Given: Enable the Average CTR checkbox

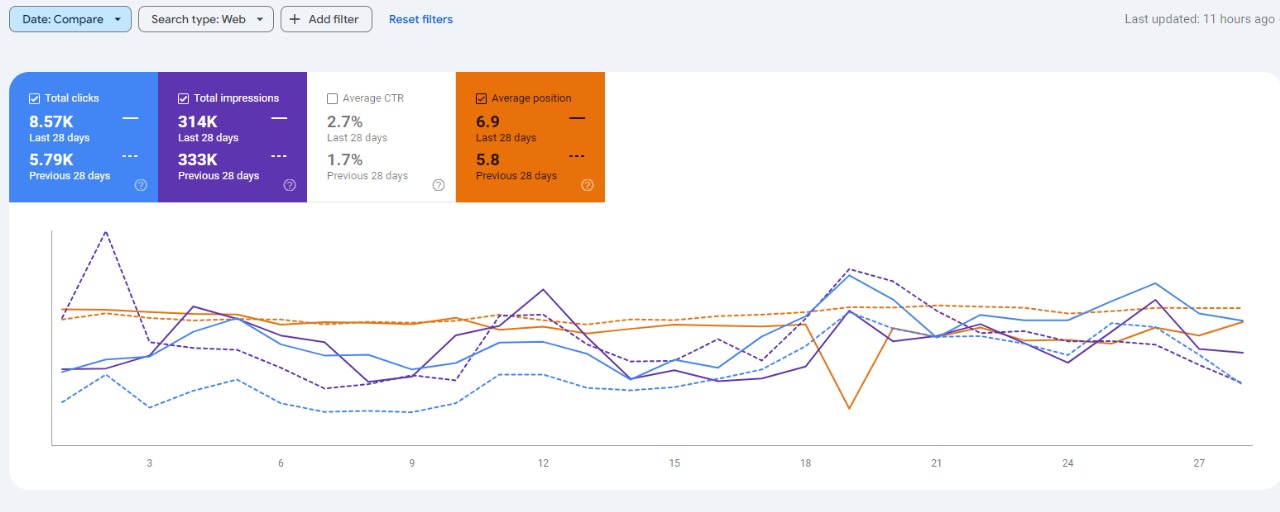Looking at the screenshot, I should [333, 98].
